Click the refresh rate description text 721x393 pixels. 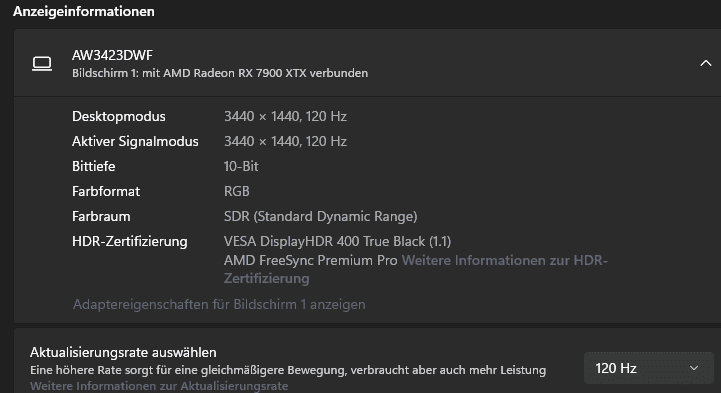coord(288,370)
